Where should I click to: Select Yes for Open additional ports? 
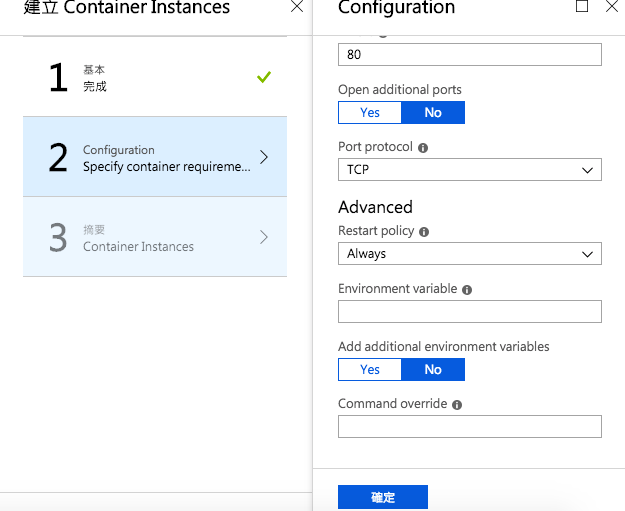coord(370,112)
